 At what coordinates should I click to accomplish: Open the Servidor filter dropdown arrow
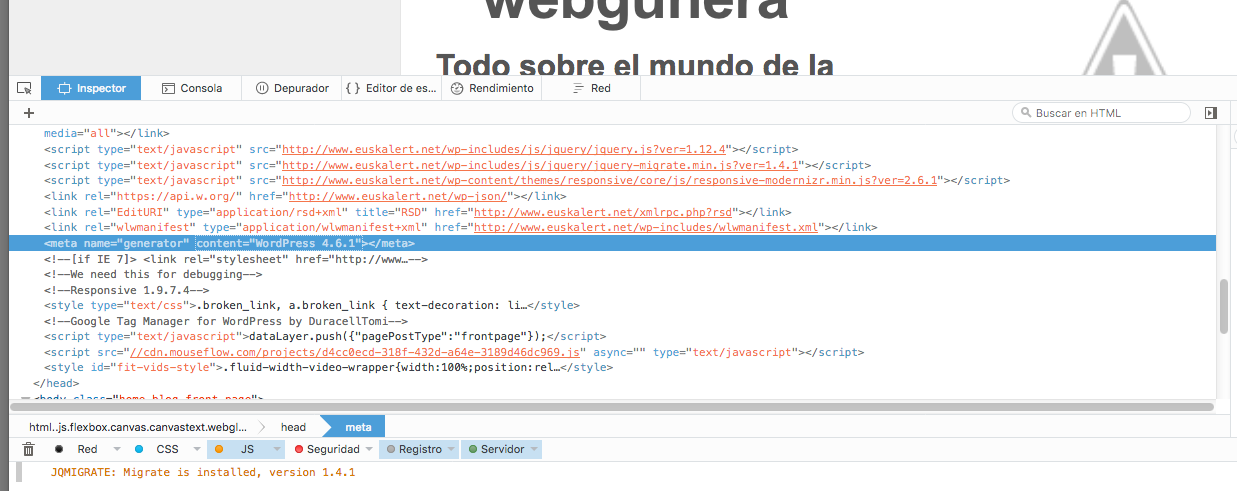[x=534, y=450]
